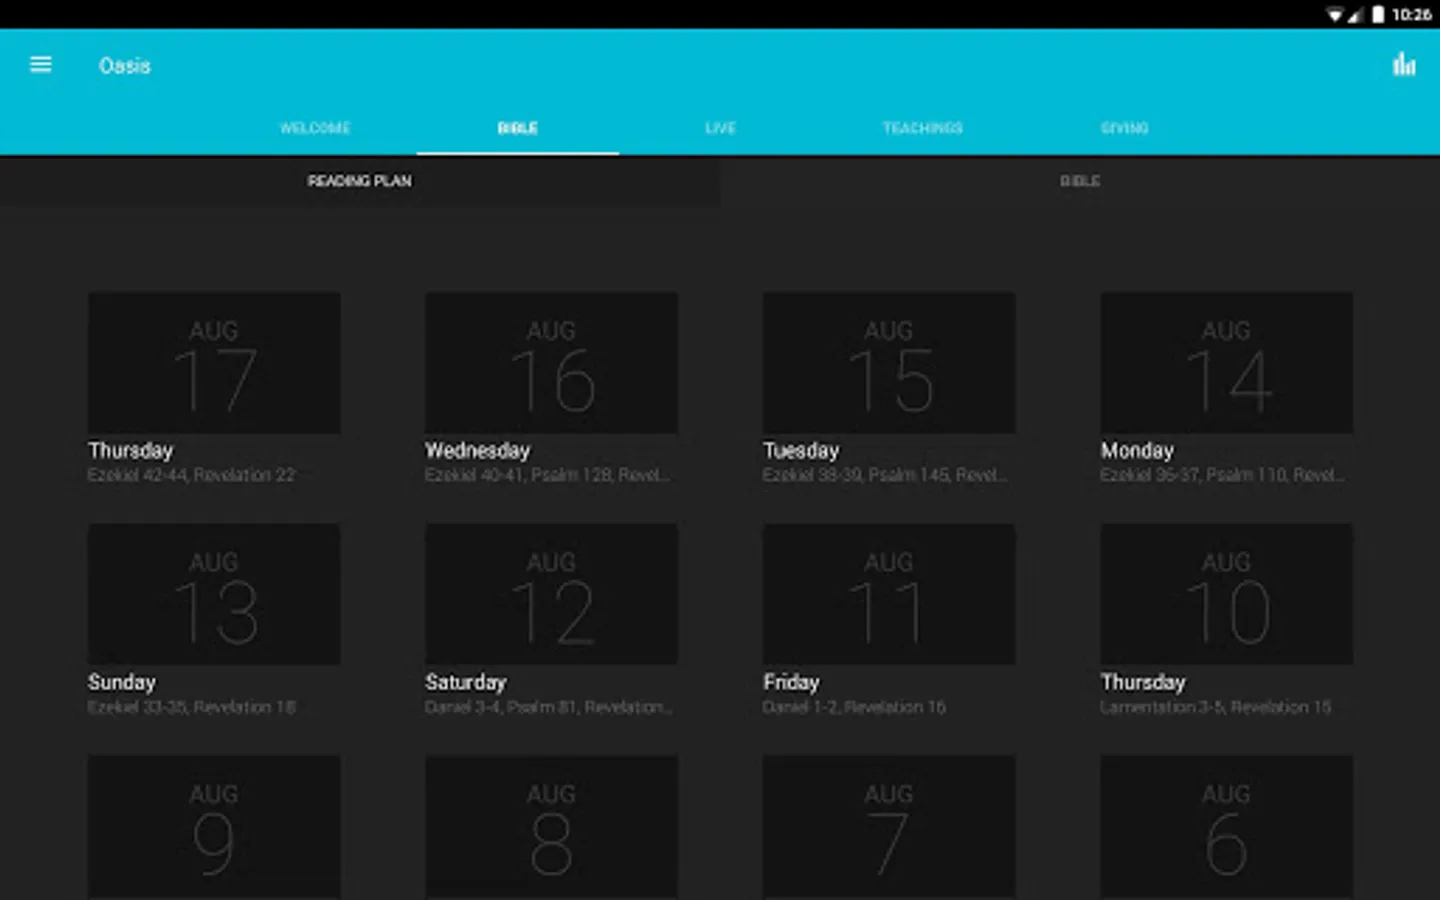Open the Aug 14 reading card
1440x900 pixels.
coord(1227,363)
